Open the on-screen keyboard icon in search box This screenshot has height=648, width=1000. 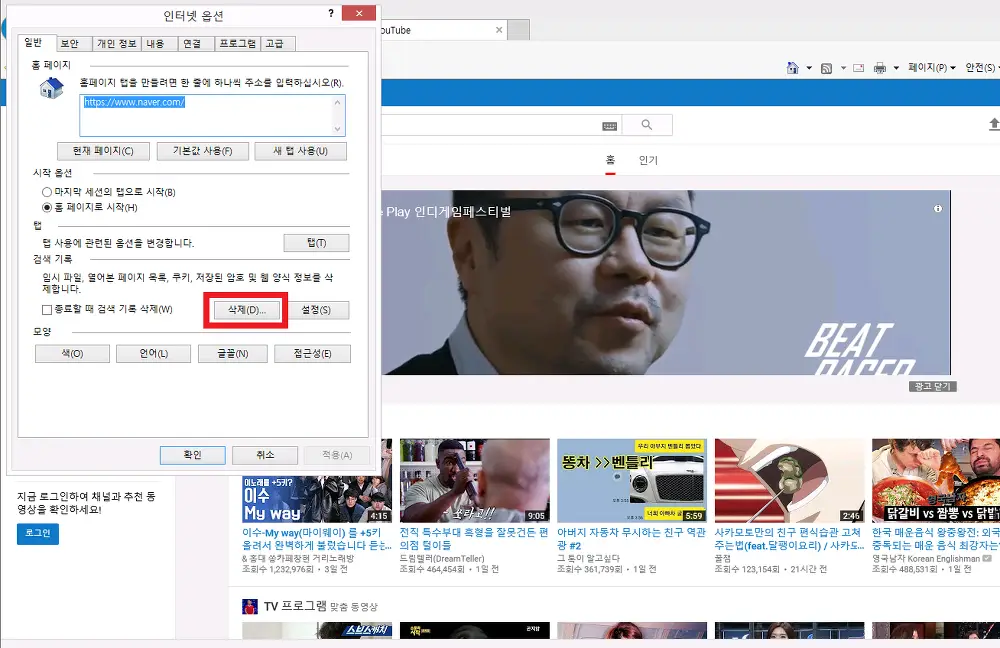click(610, 126)
